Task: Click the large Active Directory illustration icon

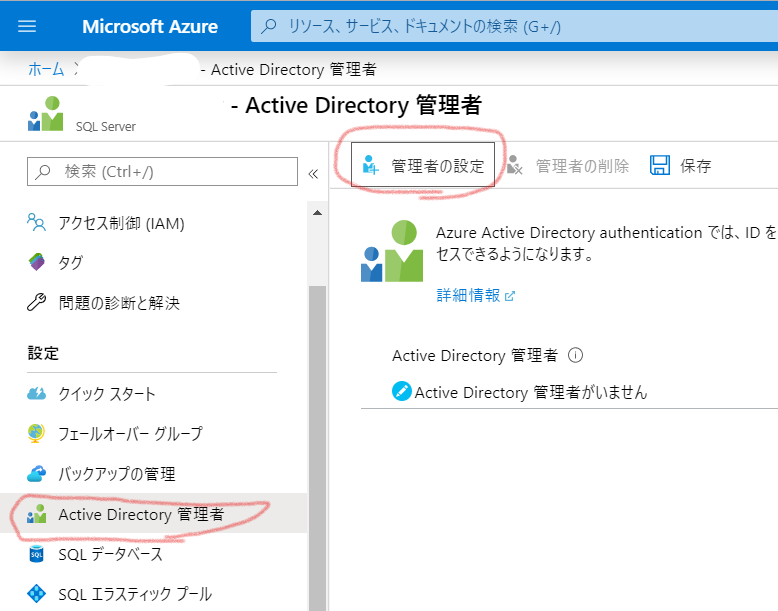Action: (x=392, y=251)
